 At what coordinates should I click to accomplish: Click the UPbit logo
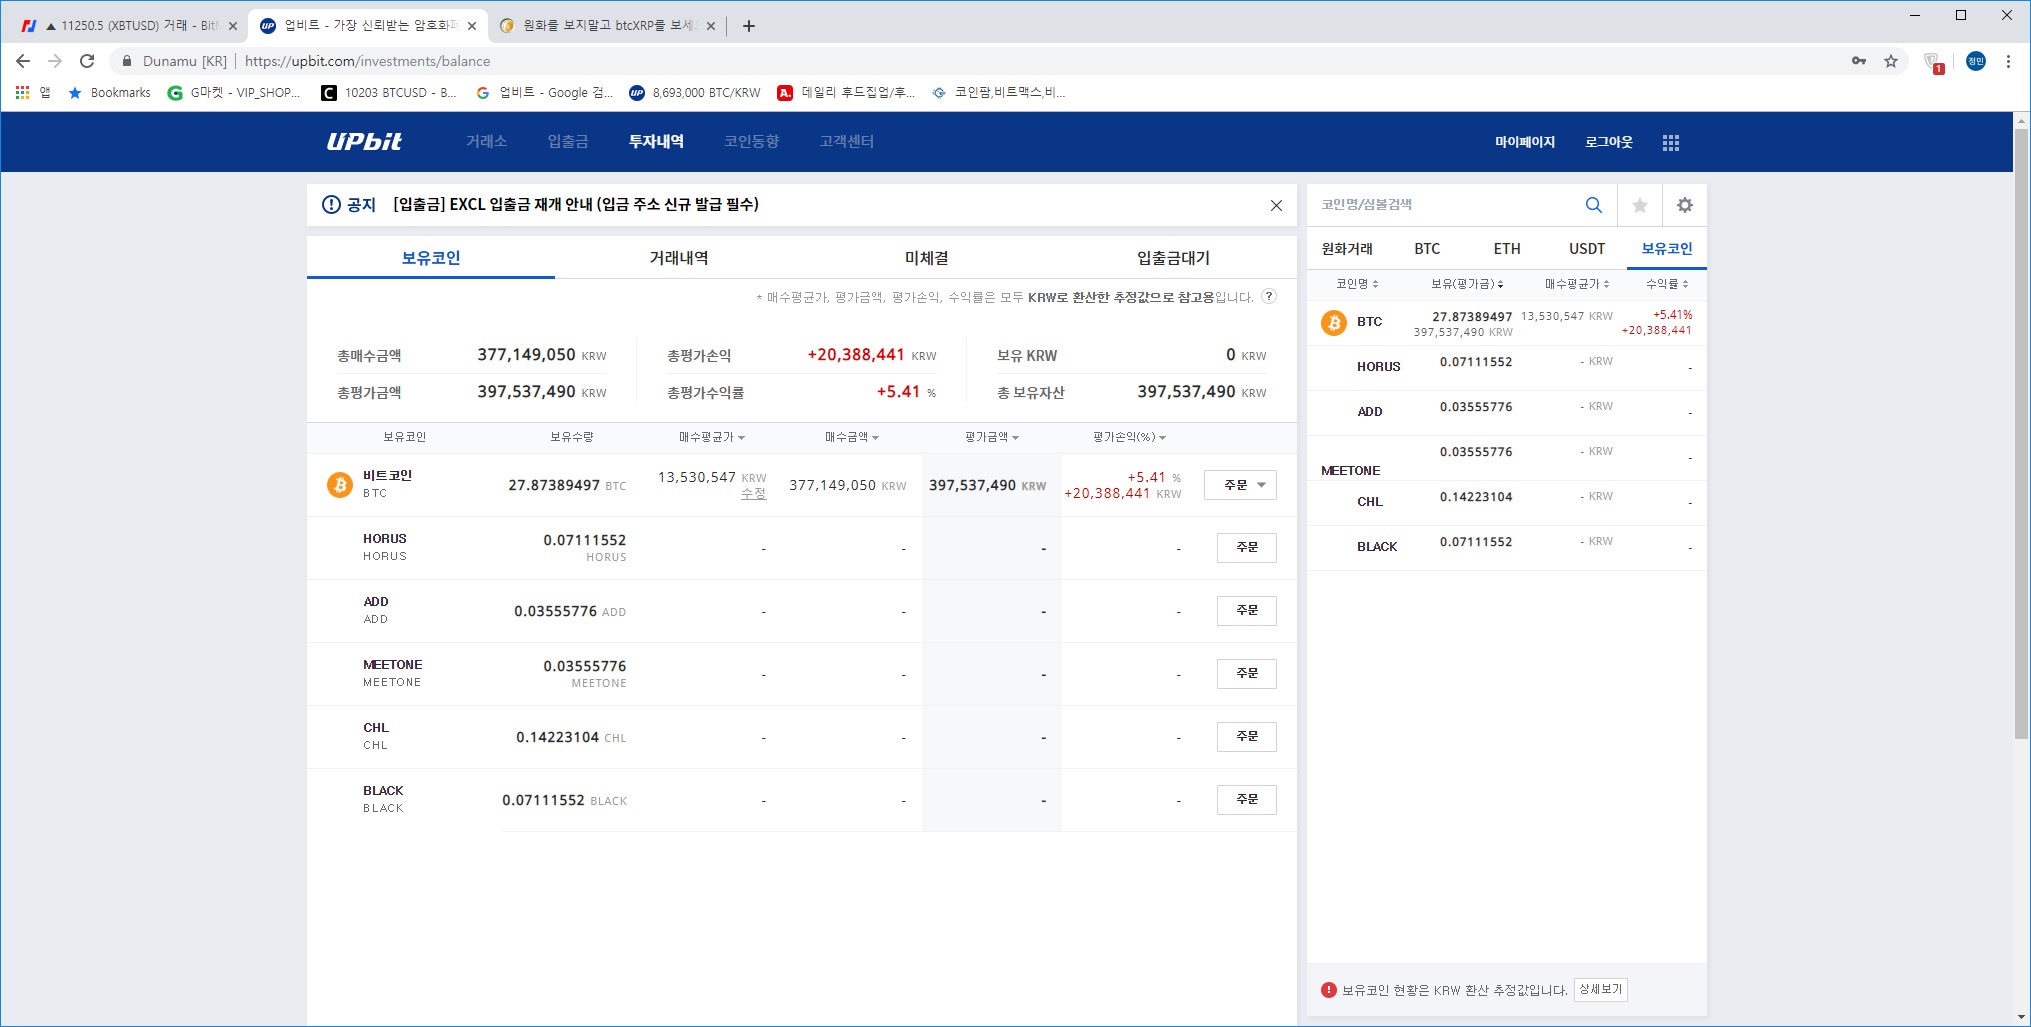pos(364,142)
